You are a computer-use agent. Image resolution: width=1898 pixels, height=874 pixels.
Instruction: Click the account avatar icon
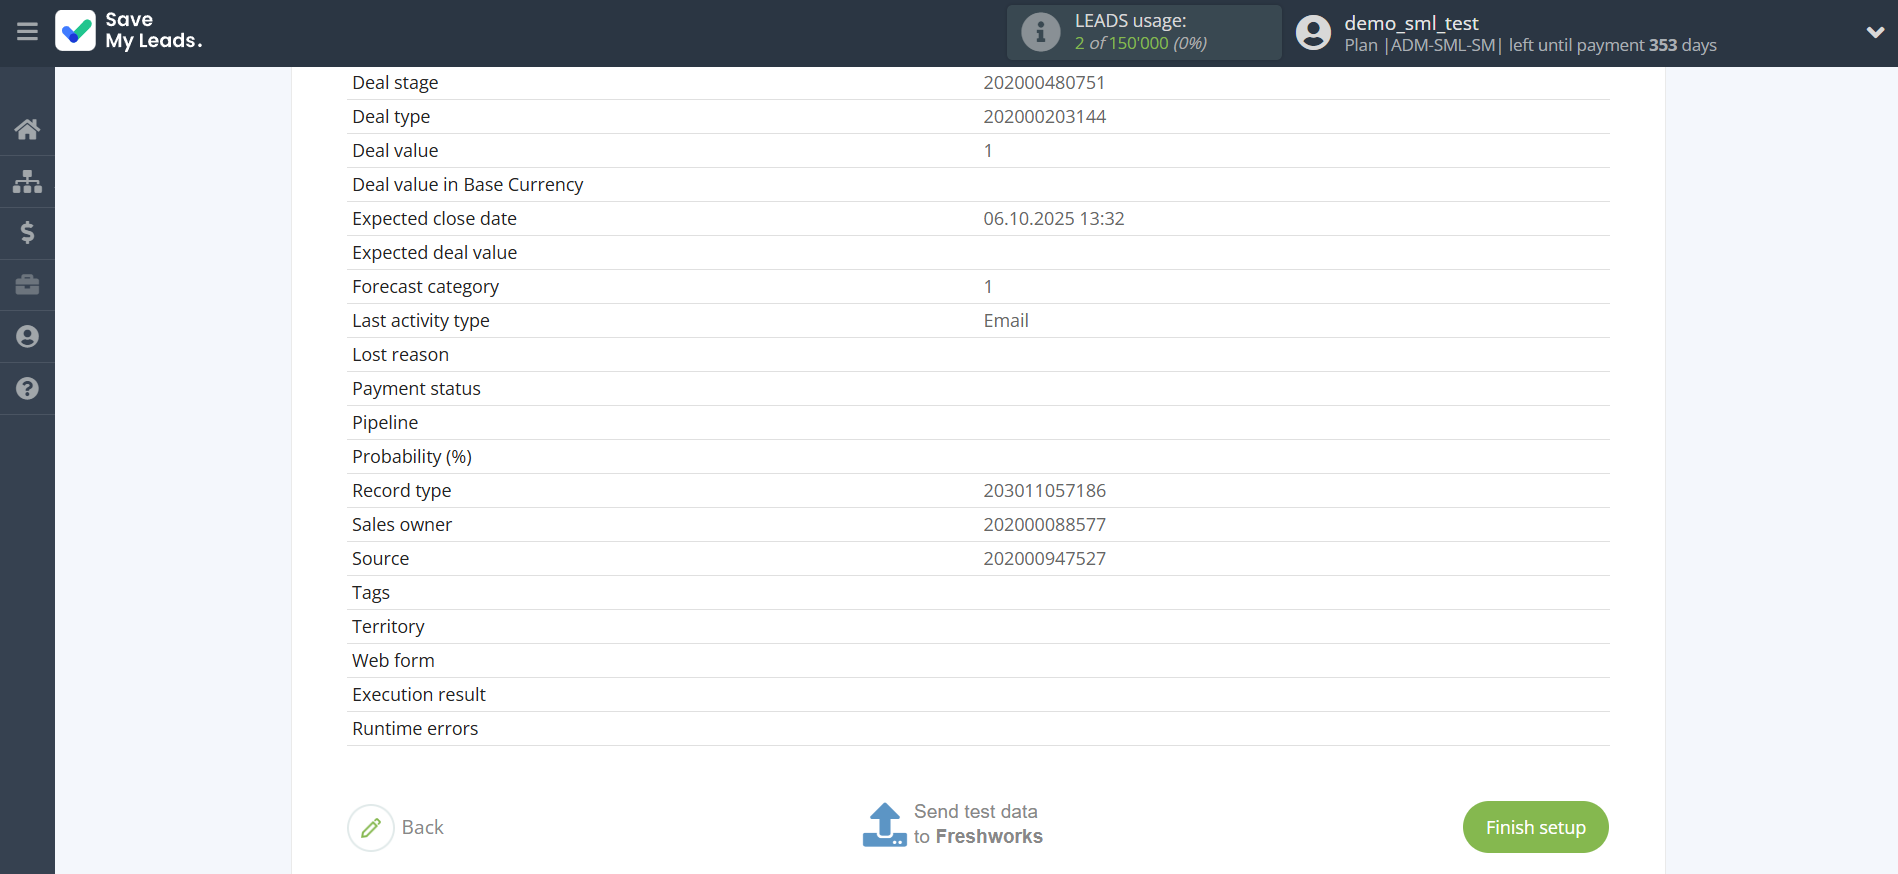pos(1313,32)
